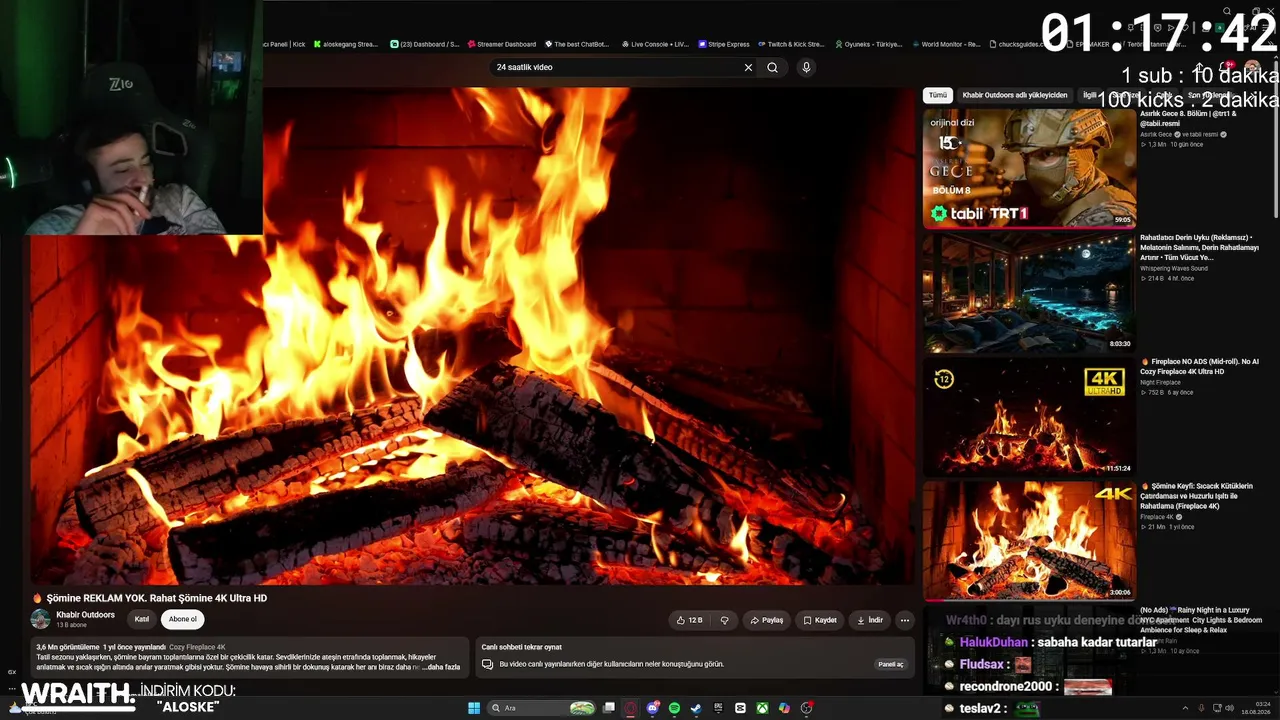
Task: Show hidden system tray icons chevron
Action: click(1185, 708)
